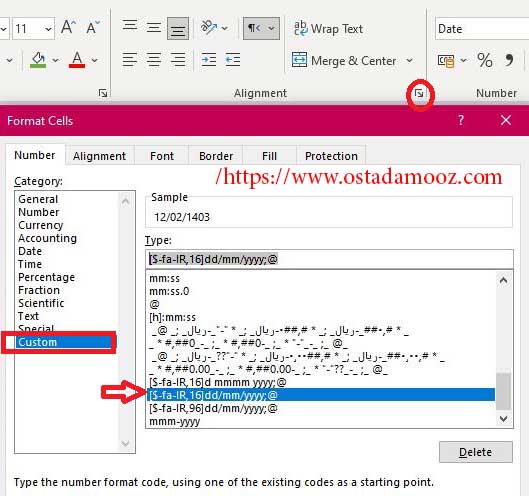This screenshot has width=529, height=496.
Task: Select Time category
Action: pos(30,264)
